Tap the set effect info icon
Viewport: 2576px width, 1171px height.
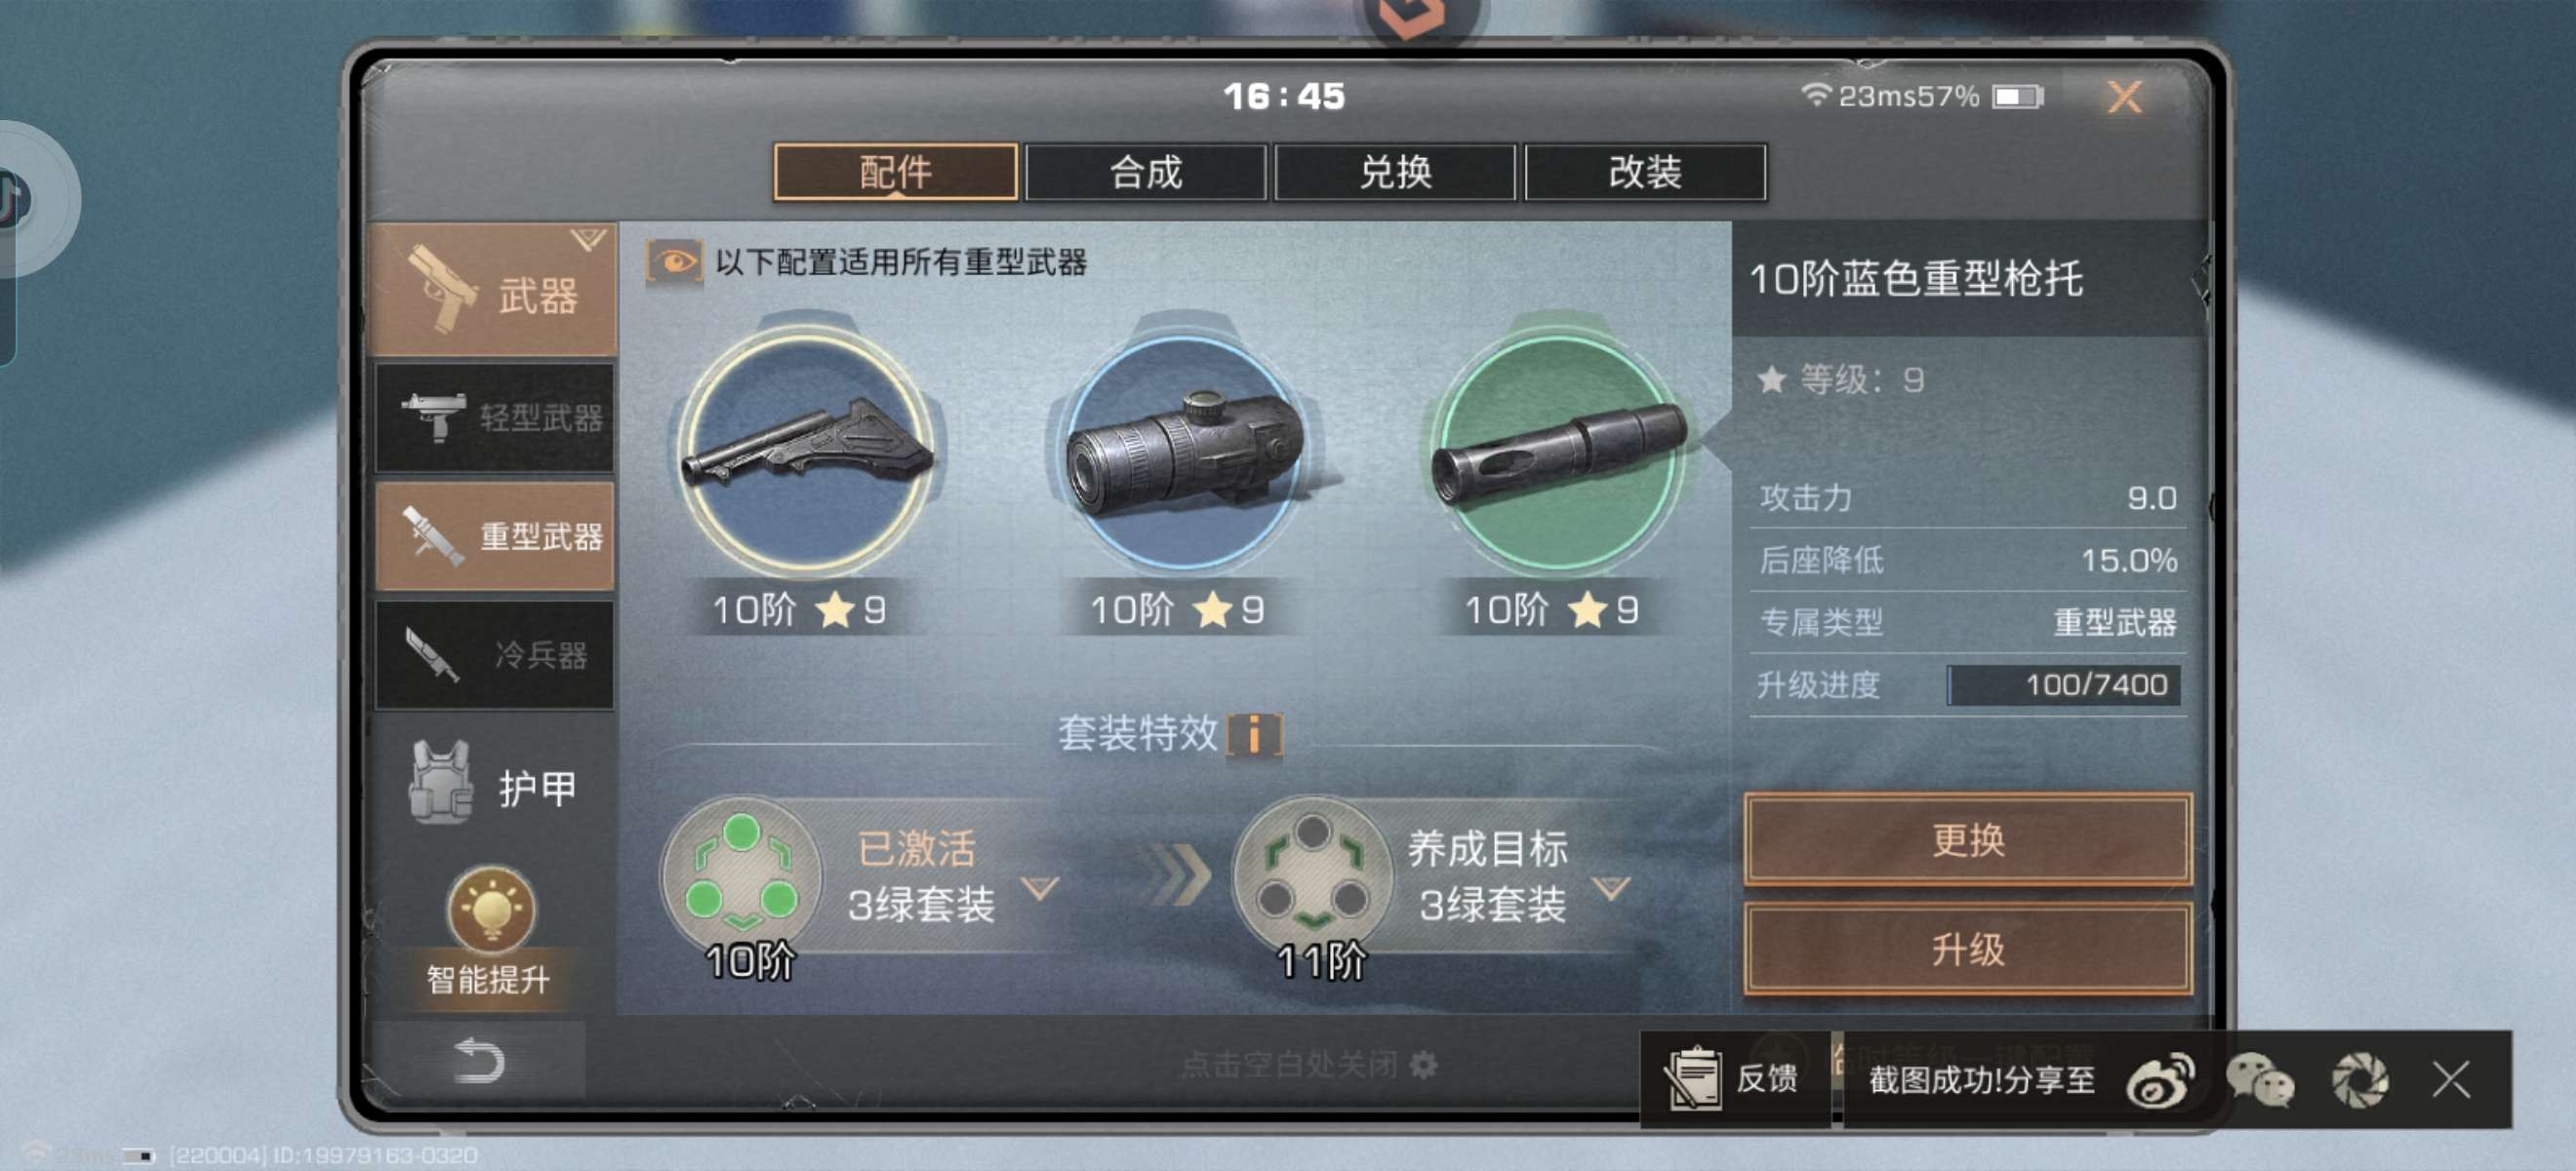[1254, 735]
